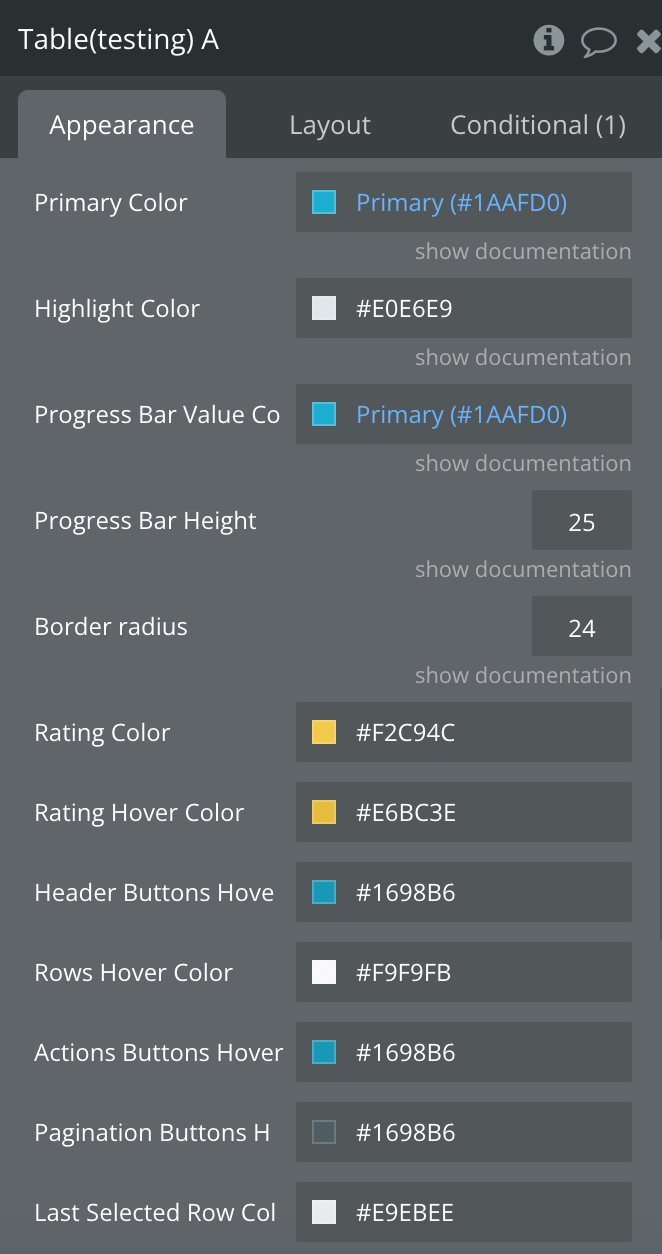Image resolution: width=662 pixels, height=1254 pixels.
Task: Open the Conditional (1) tab
Action: point(538,125)
